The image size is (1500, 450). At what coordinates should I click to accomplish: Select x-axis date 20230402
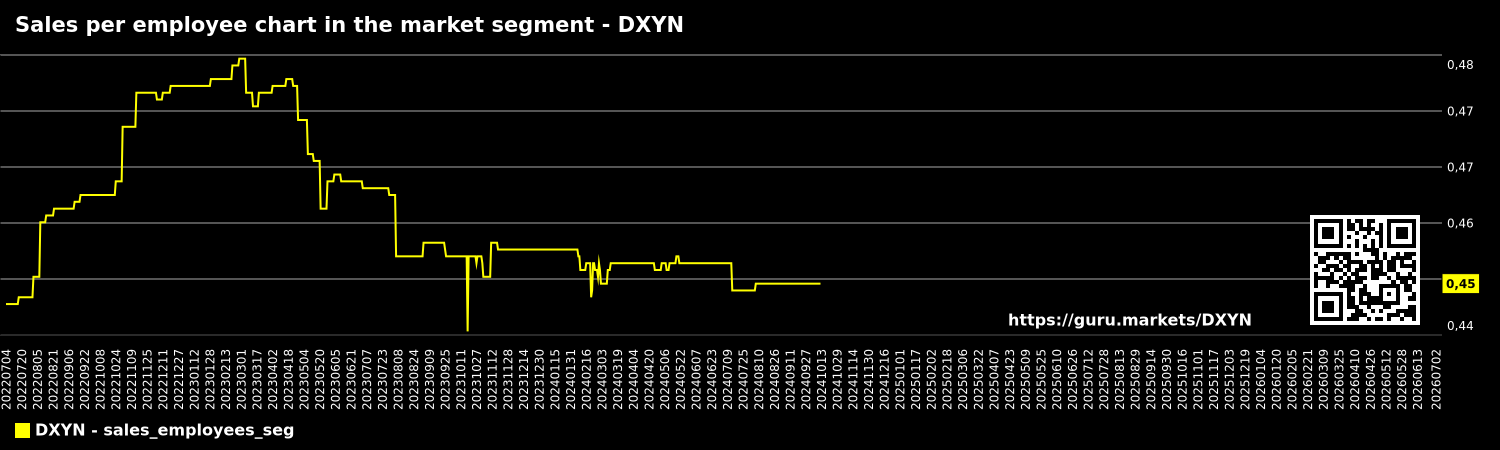click(273, 378)
